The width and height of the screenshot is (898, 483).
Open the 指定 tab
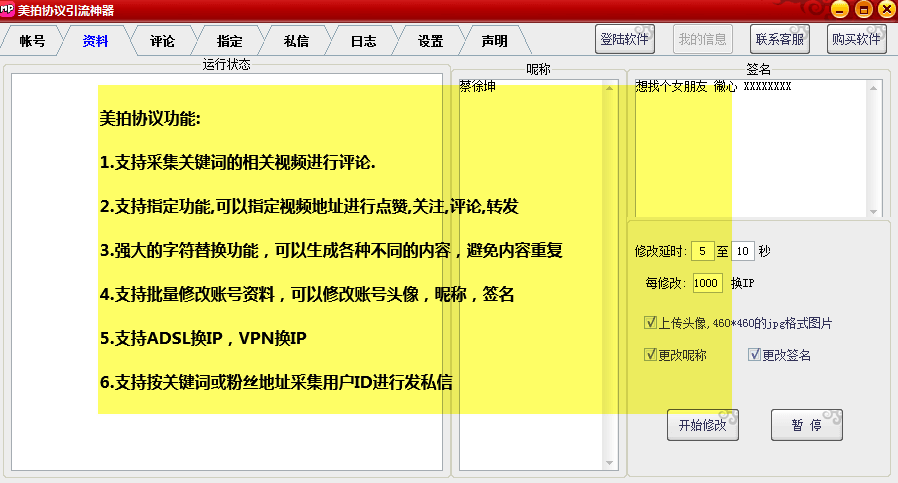[229, 41]
